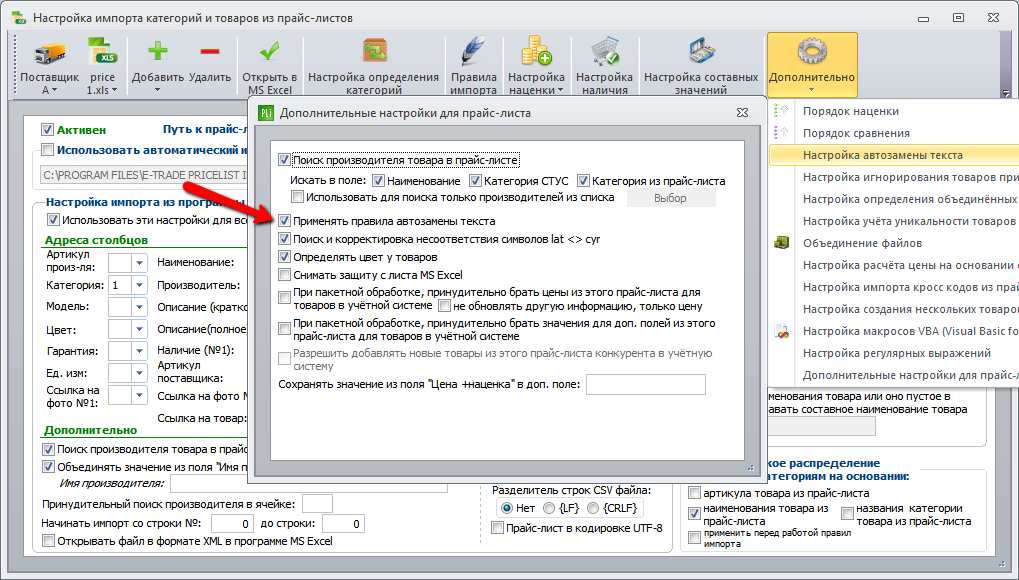Enable Открывать файл в формате XML checkbox
The image size is (1019, 580).
pos(48,541)
